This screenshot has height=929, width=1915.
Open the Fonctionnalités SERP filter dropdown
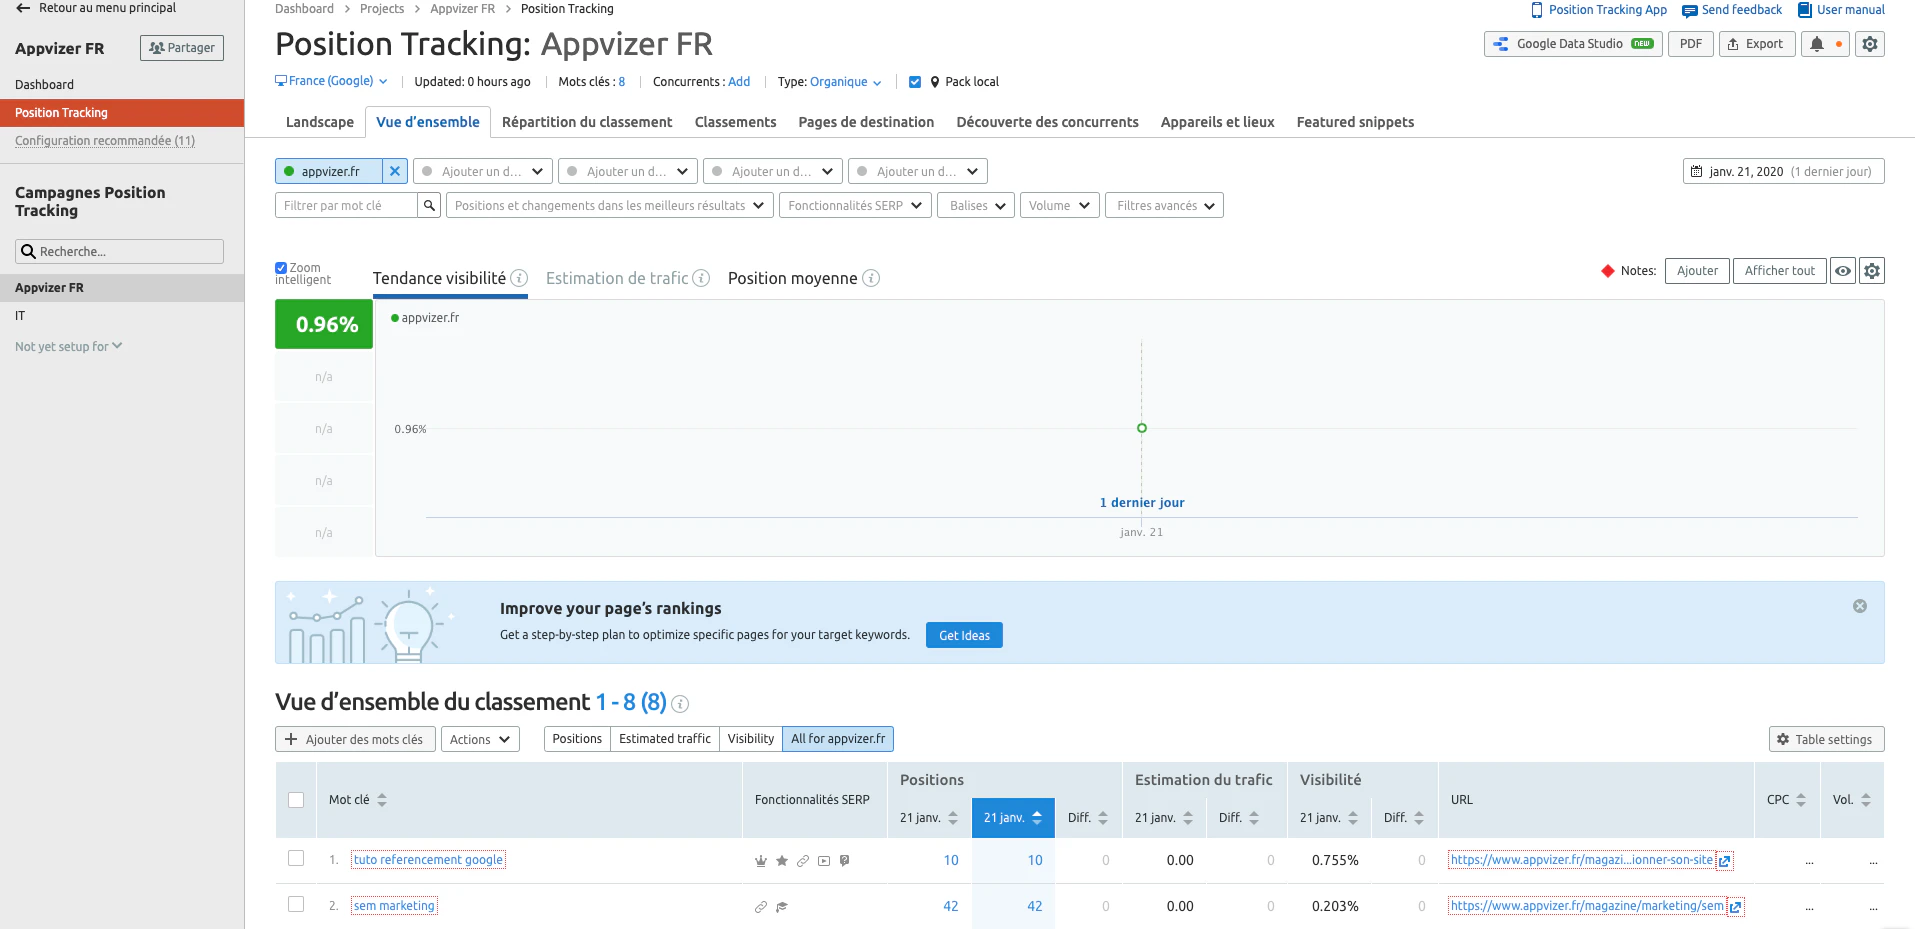(x=856, y=205)
